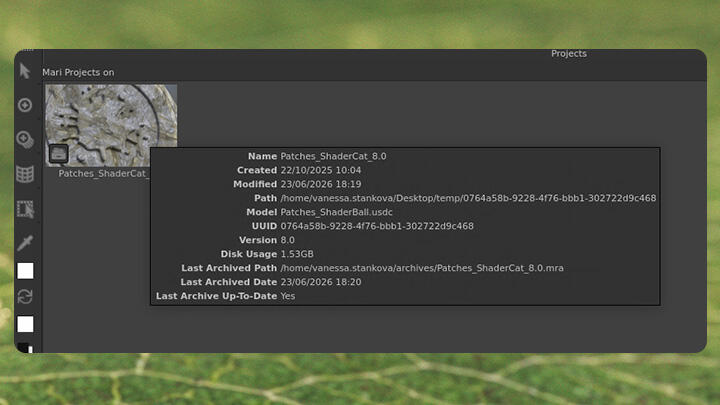
Task: Activate the Marquee Select tool
Action: [x=25, y=209]
